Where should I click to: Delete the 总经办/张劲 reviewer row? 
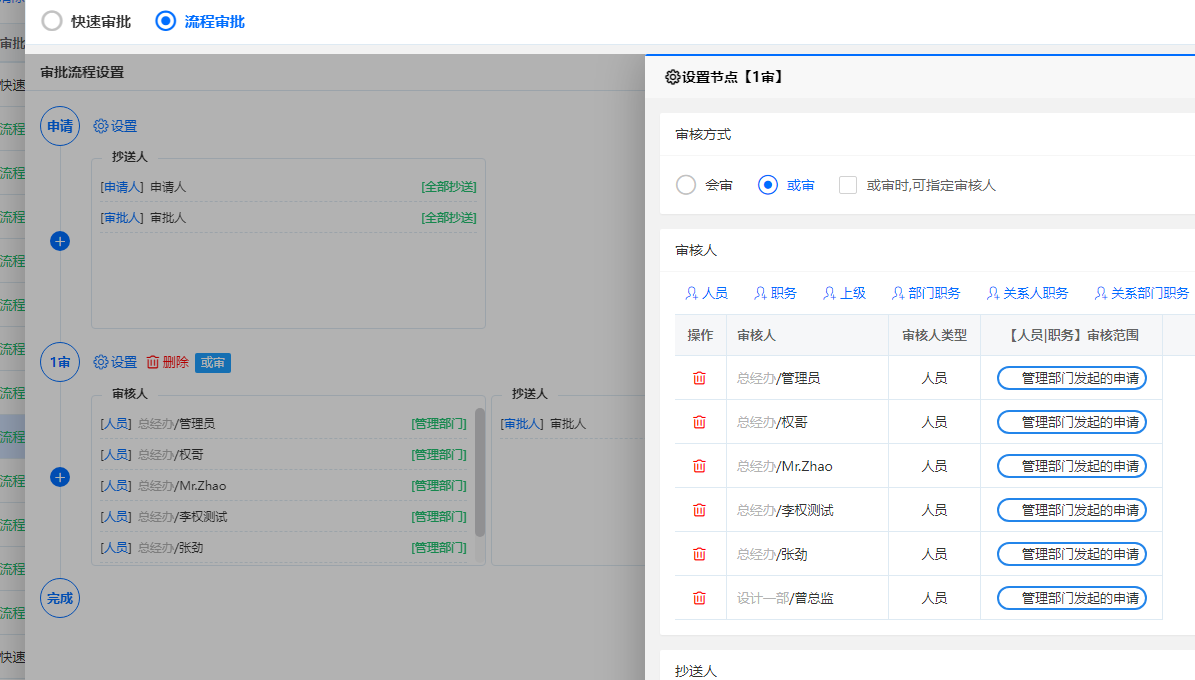pos(699,554)
